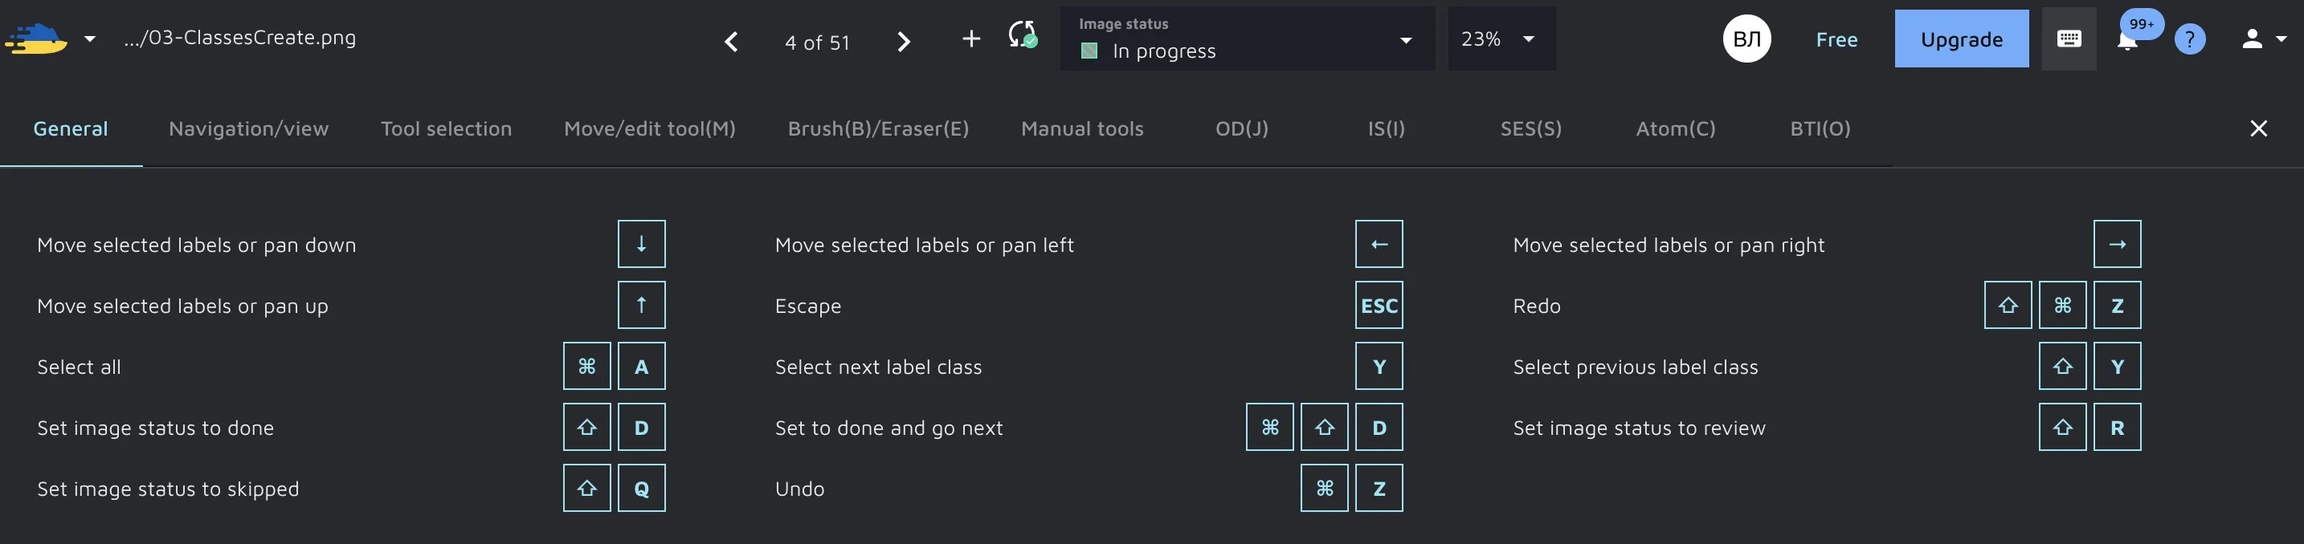2304x544 pixels.
Task: Close the shortcuts panel with X
Action: pyautogui.click(x=2259, y=128)
